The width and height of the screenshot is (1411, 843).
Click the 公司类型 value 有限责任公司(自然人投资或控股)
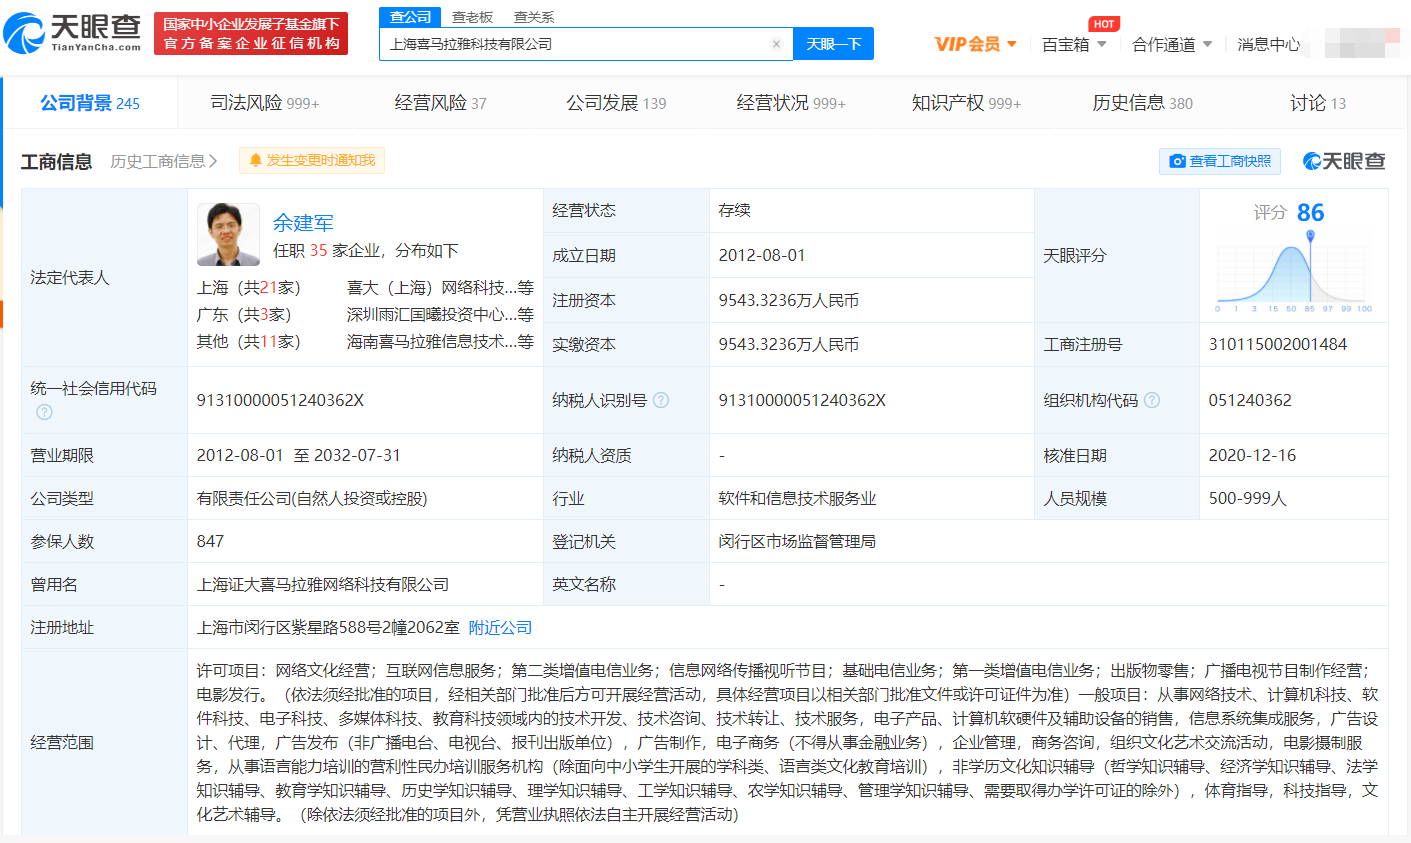click(312, 498)
